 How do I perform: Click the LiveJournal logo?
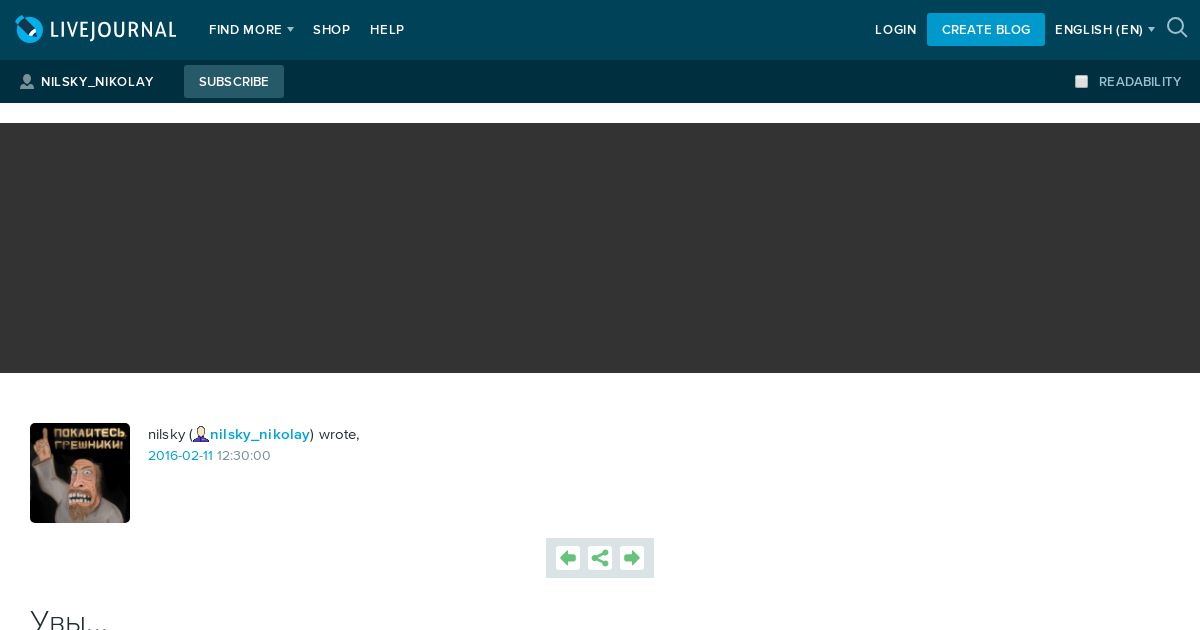tap(96, 30)
